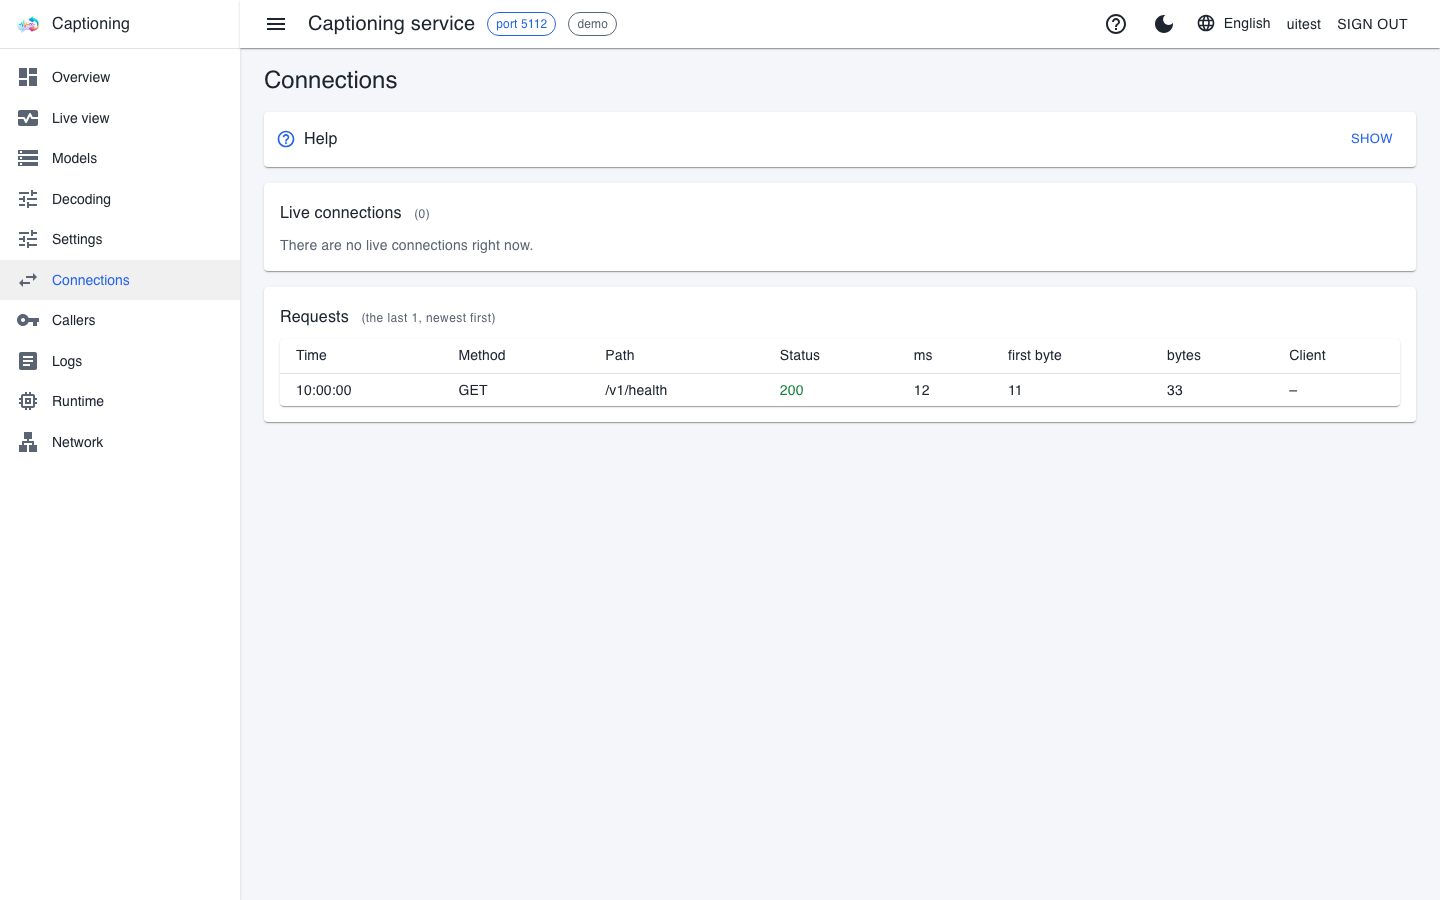This screenshot has height=900, width=1440.
Task: Open help via top bar question icon
Action: 1116,24
